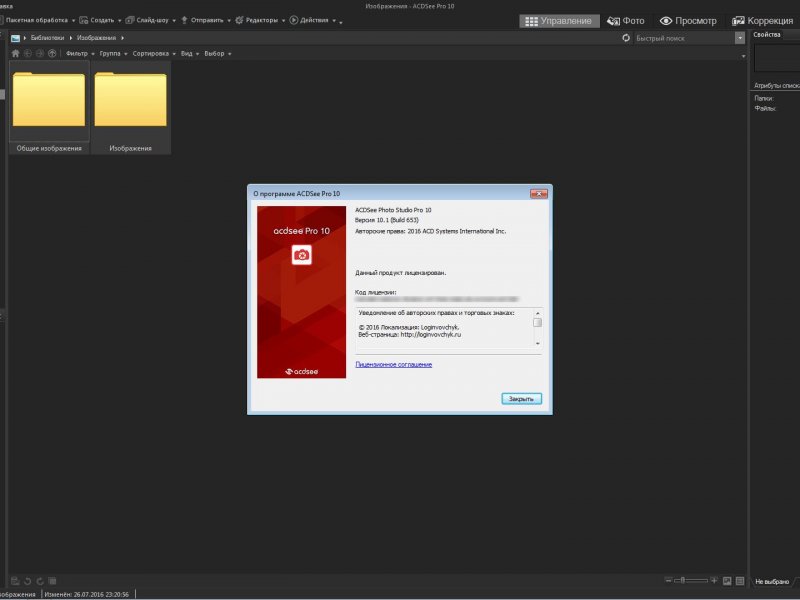Screen dimensions: 800x600
Task: Click the 'Файлы:' label in Properties panel
Action: pyautogui.click(x=765, y=109)
